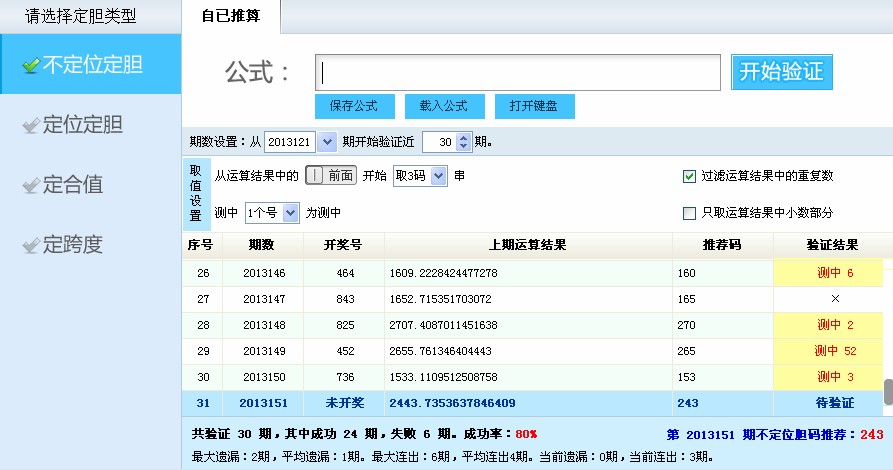Decrease the period count with the down arrow
This screenshot has height=470, width=893.
pos(463,146)
